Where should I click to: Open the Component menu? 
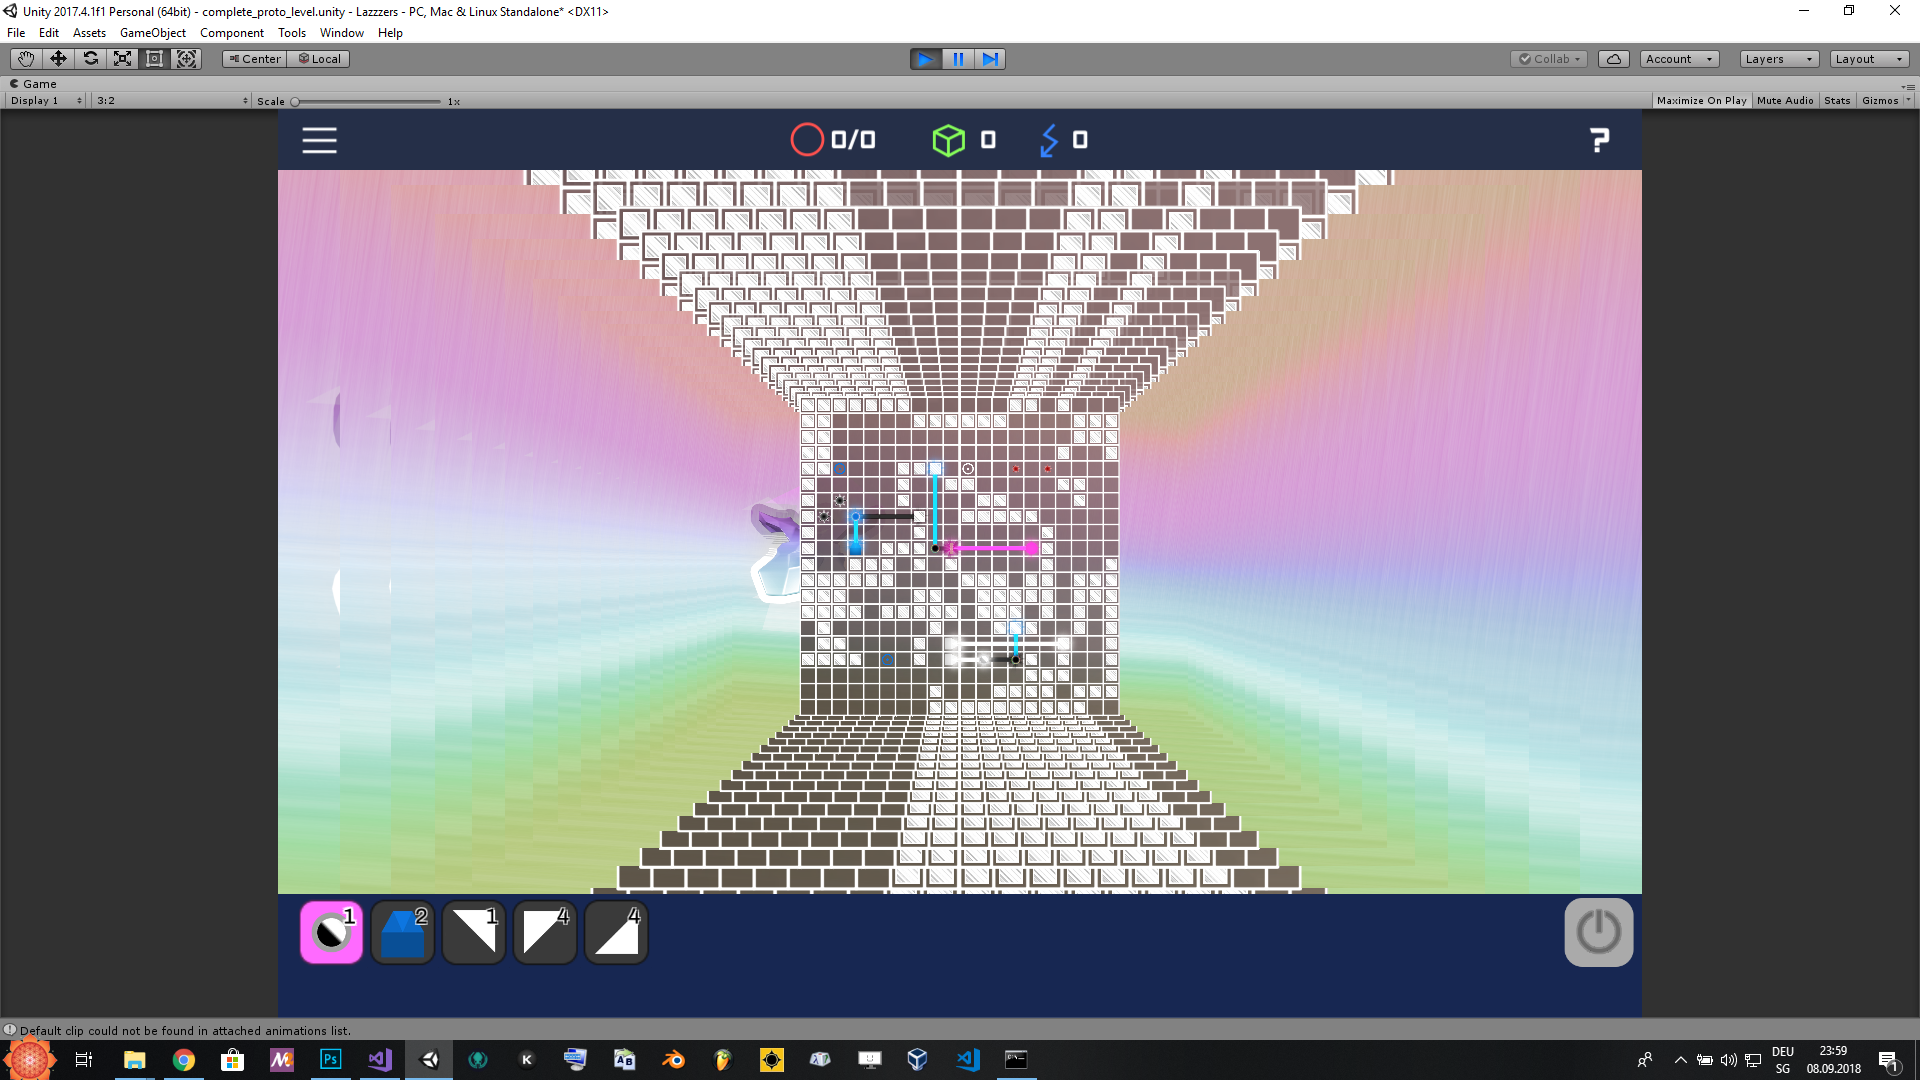[x=231, y=33]
